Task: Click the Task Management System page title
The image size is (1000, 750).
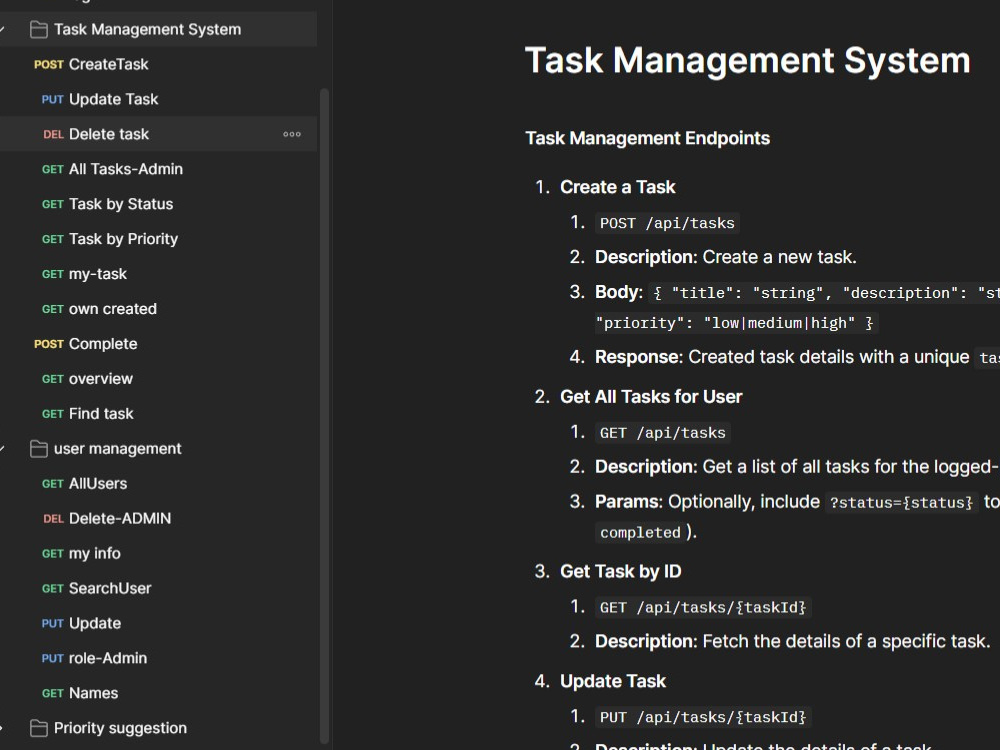Action: coord(747,61)
